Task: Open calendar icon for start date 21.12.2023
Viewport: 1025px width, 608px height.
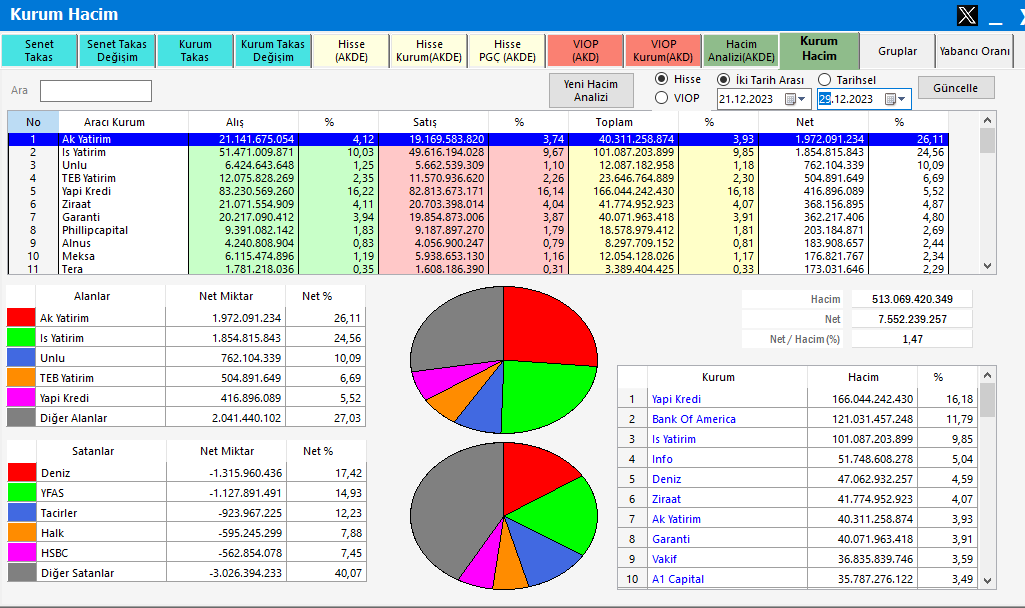Action: coord(790,99)
